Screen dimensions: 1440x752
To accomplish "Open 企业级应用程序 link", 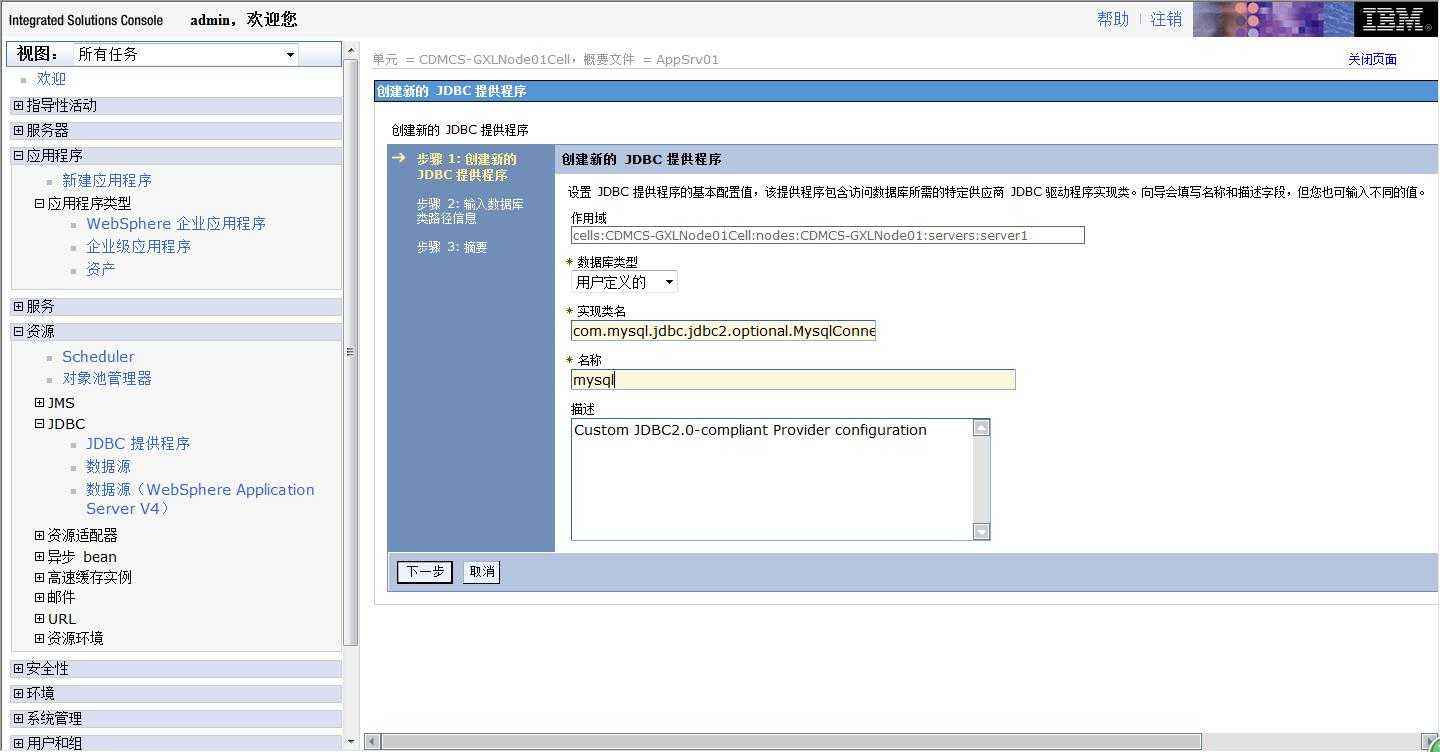I will [x=138, y=247].
